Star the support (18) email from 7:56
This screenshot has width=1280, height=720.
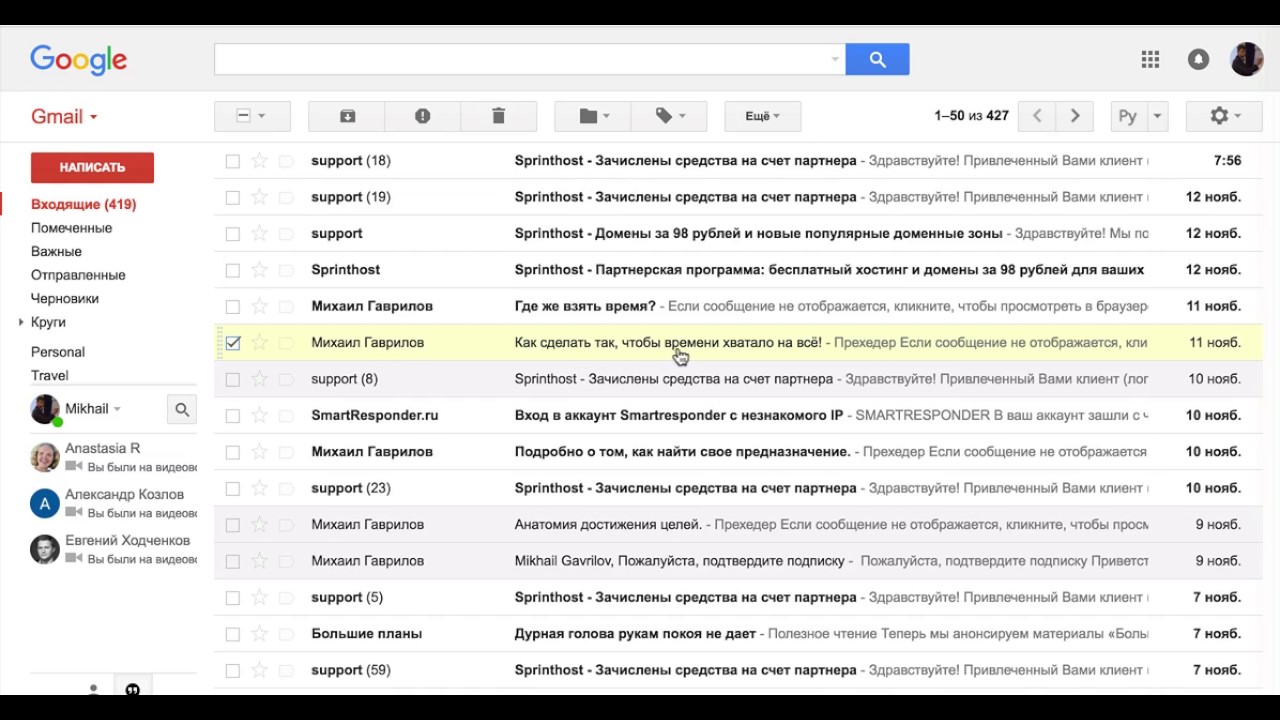point(259,161)
